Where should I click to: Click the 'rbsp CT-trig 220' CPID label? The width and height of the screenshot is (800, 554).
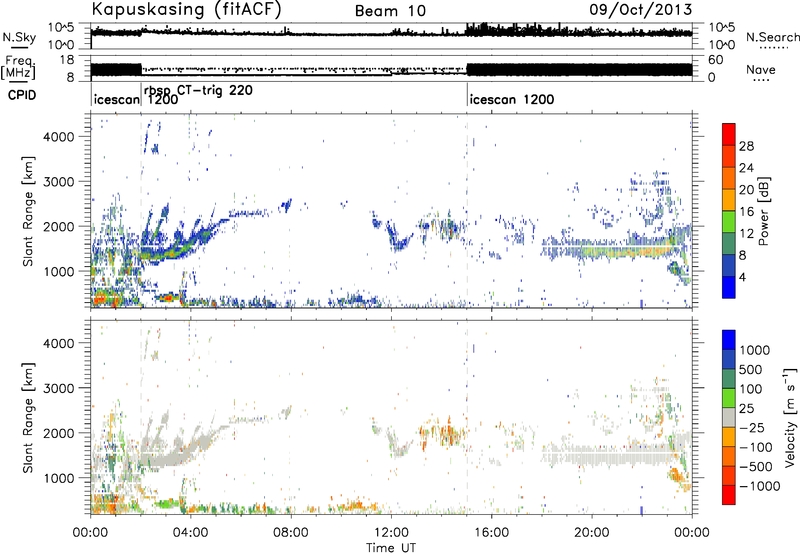pos(198,91)
